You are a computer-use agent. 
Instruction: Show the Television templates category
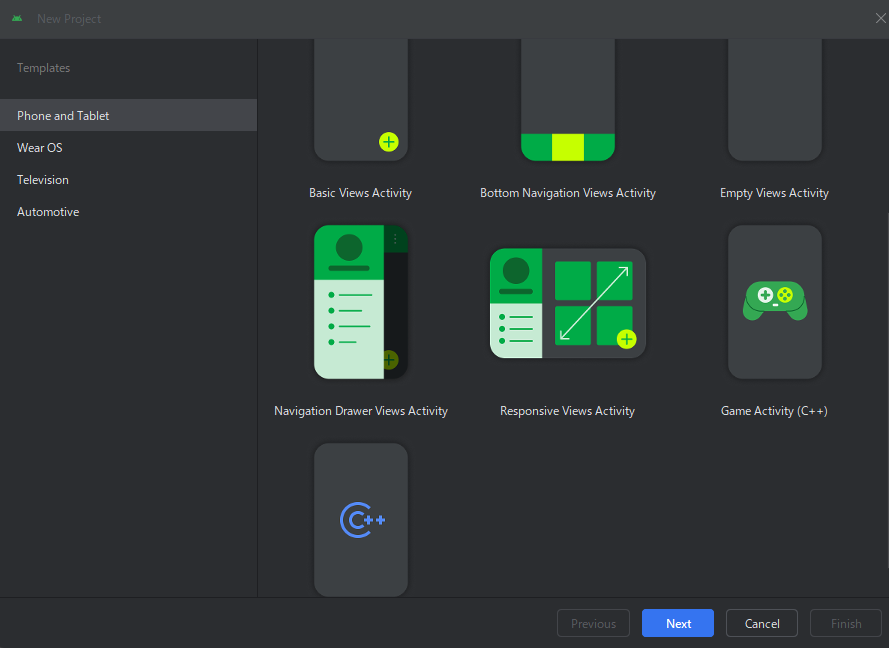[x=129, y=180]
